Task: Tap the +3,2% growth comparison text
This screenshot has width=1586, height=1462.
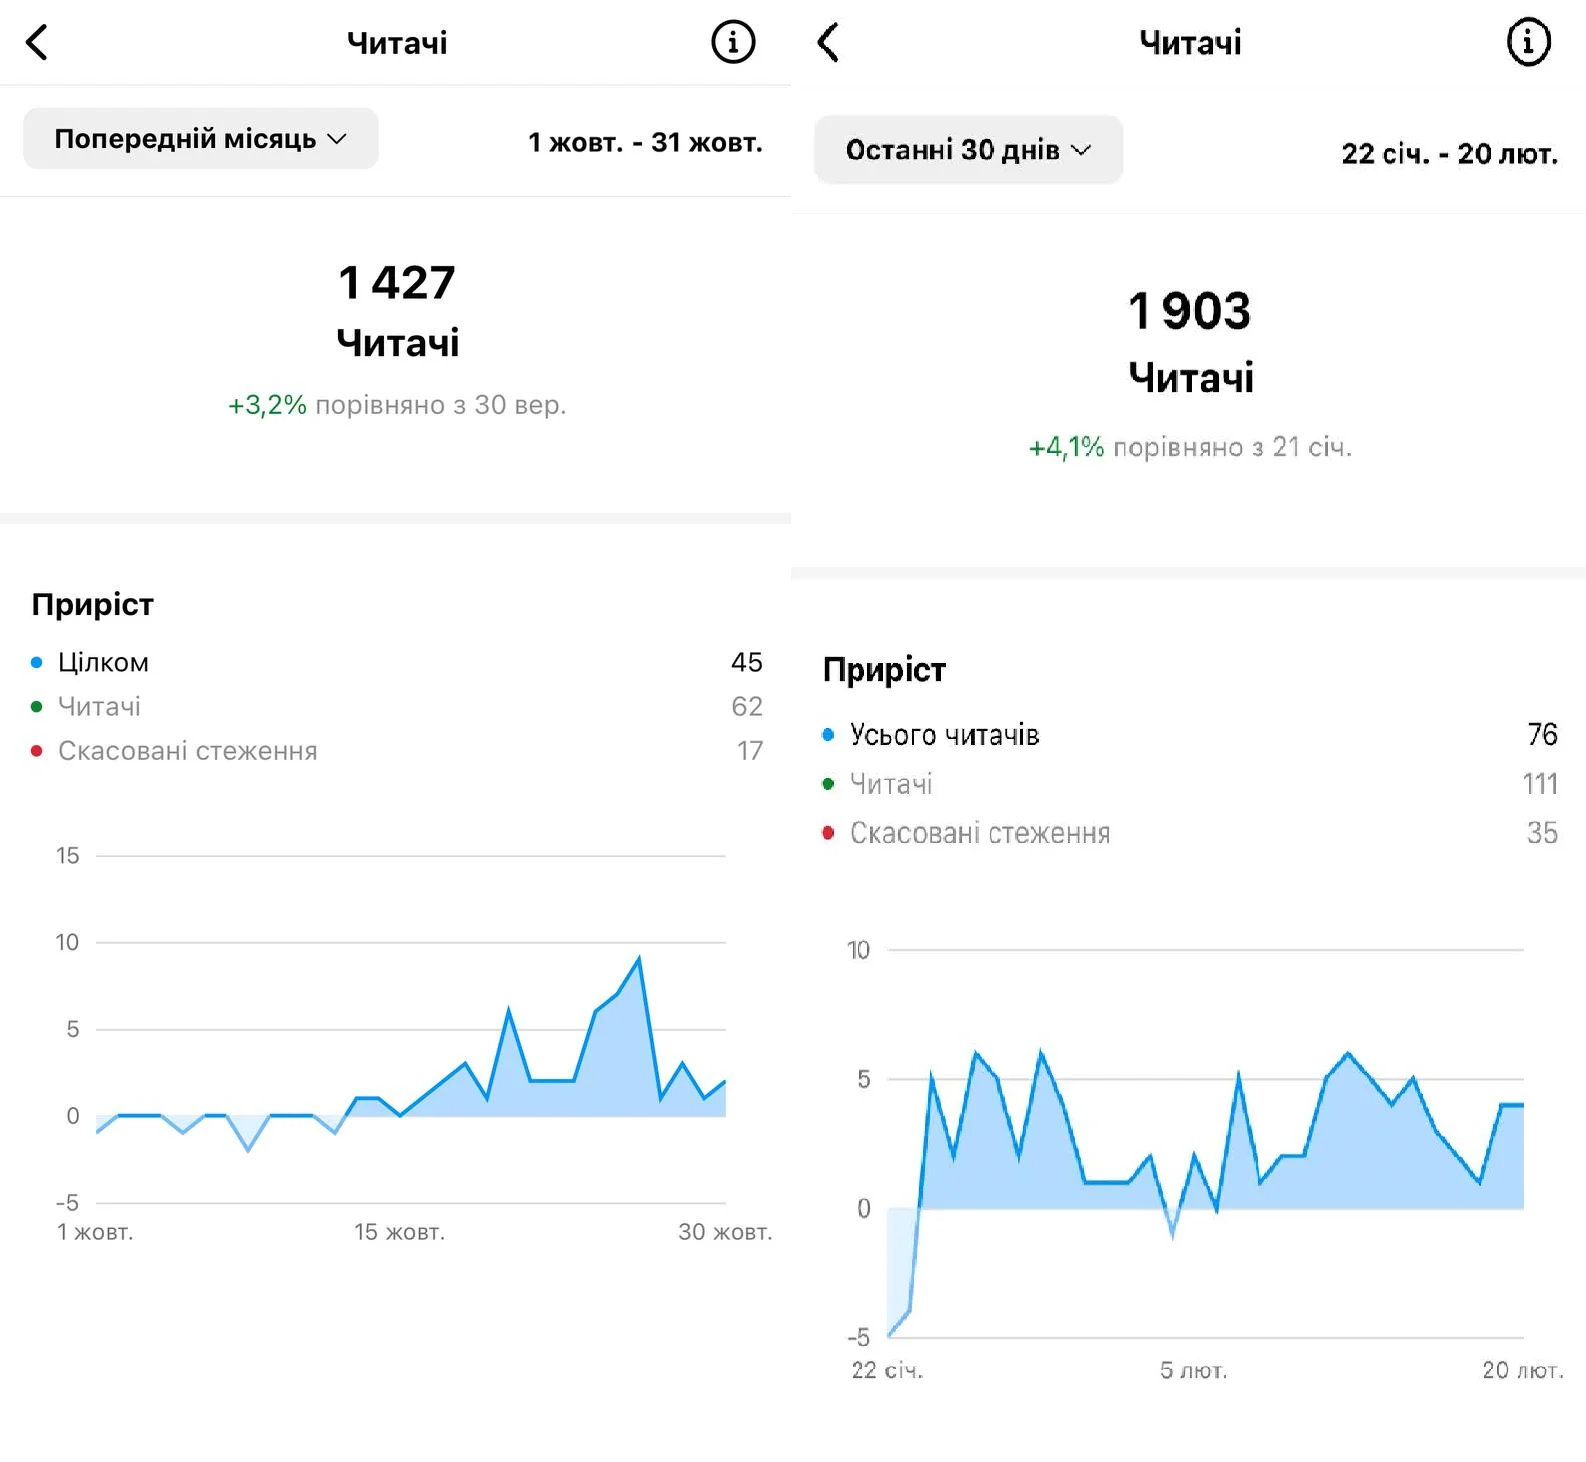Action: coord(397,405)
